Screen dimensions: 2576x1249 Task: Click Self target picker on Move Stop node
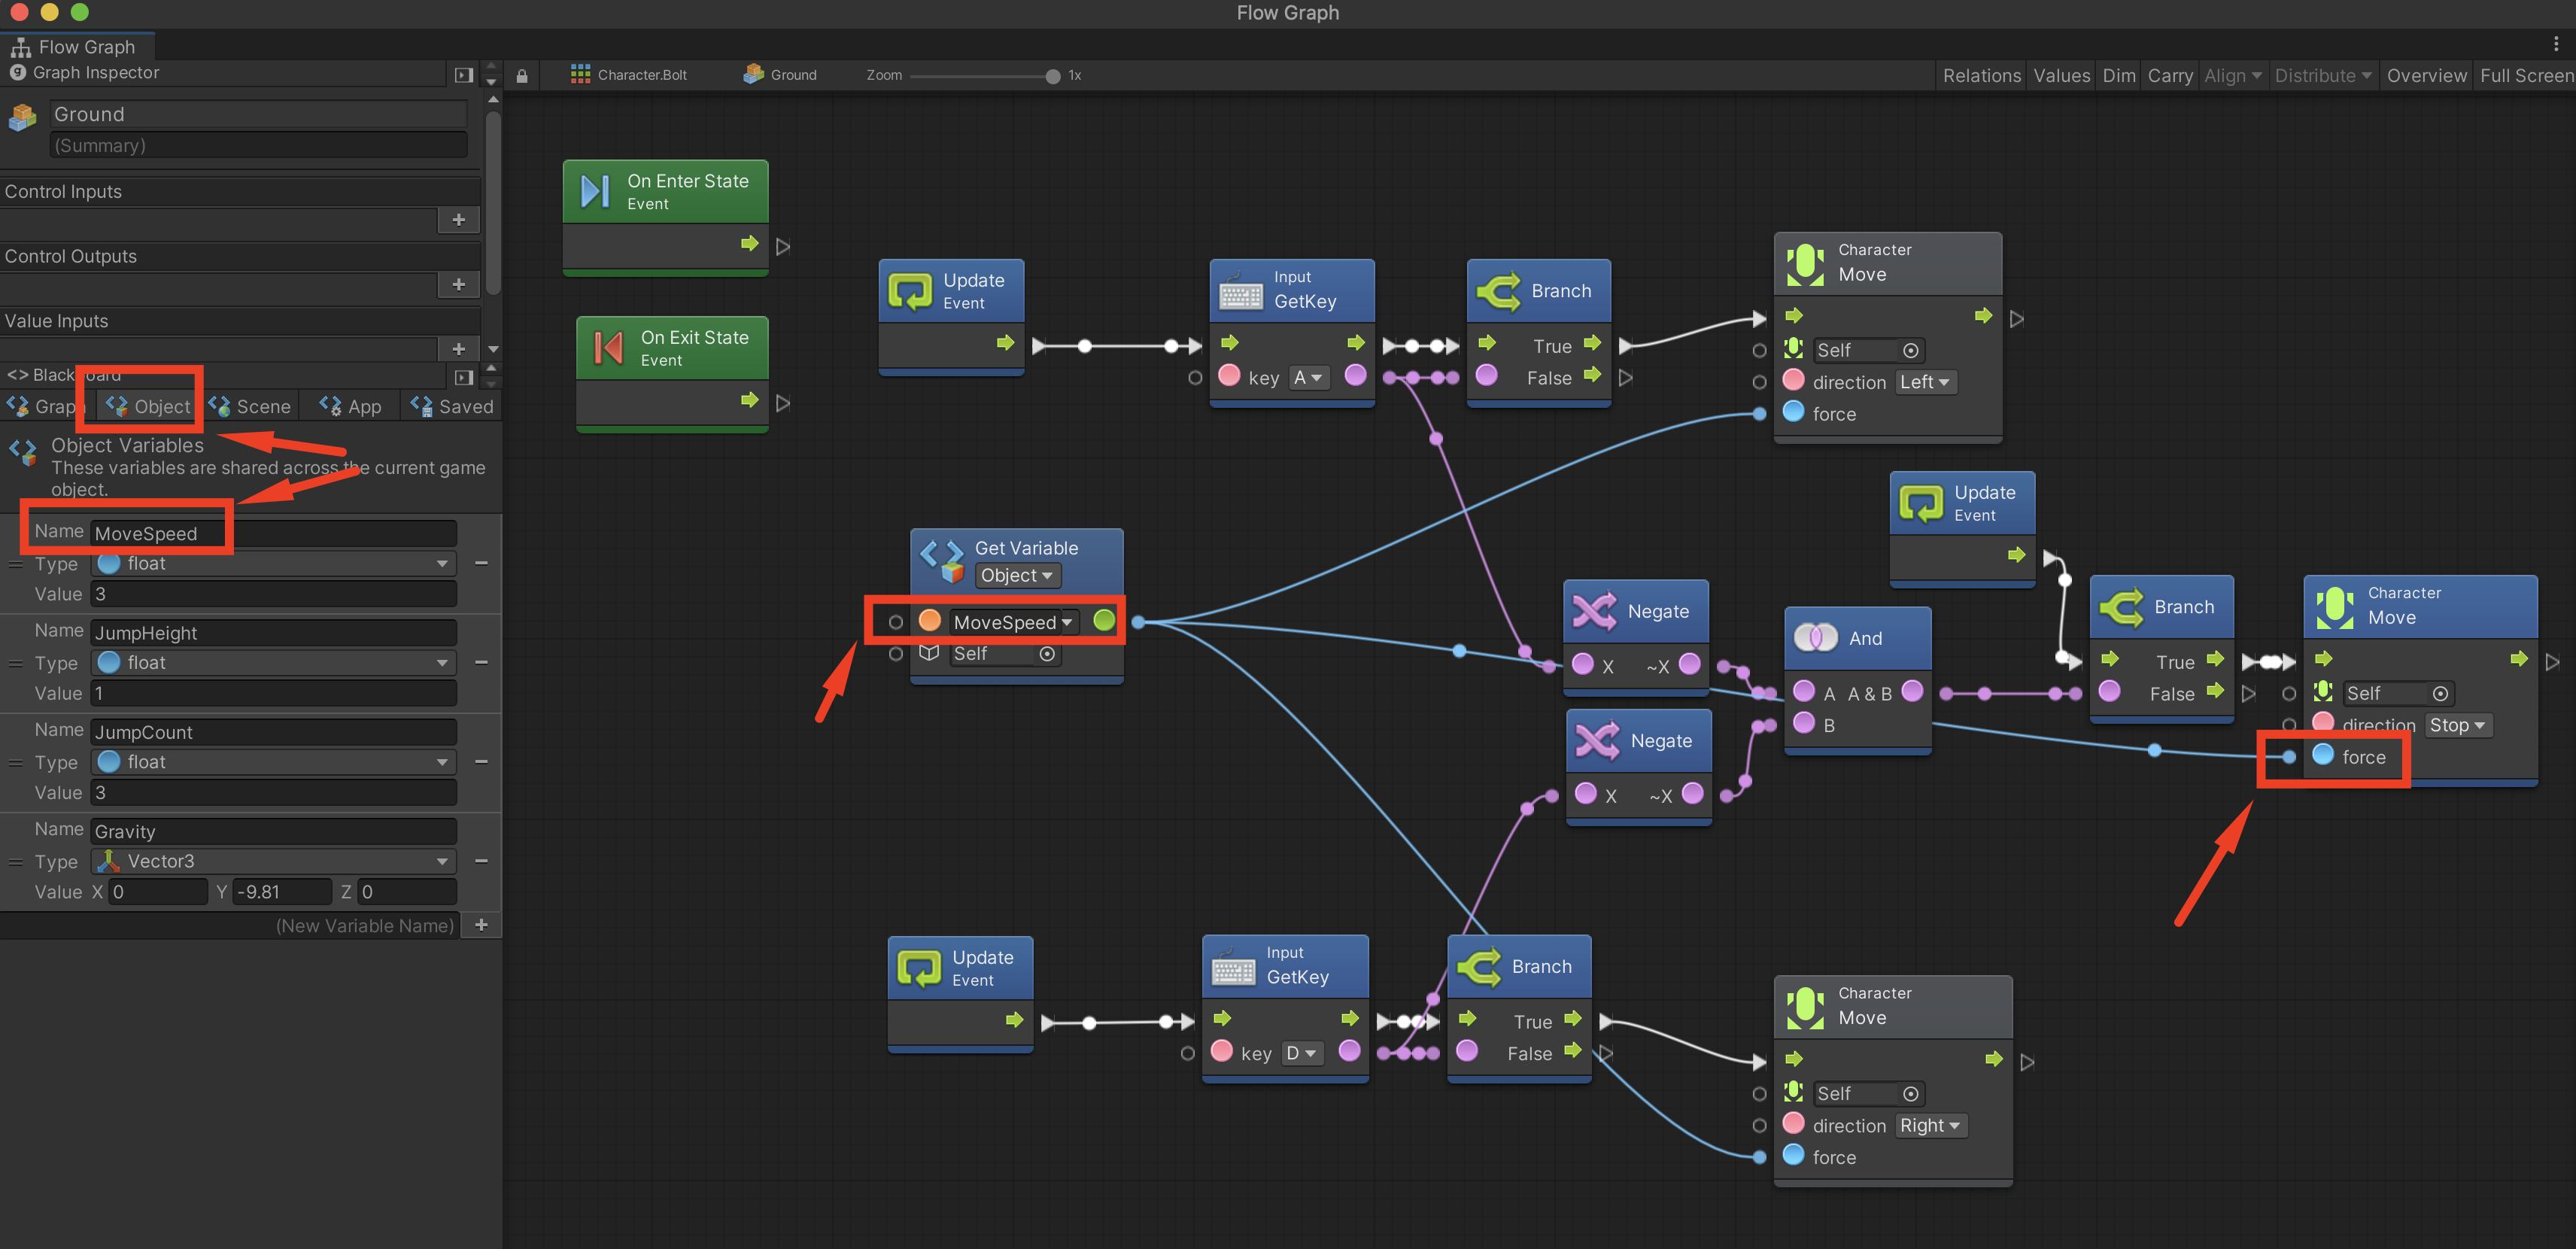click(x=2440, y=693)
